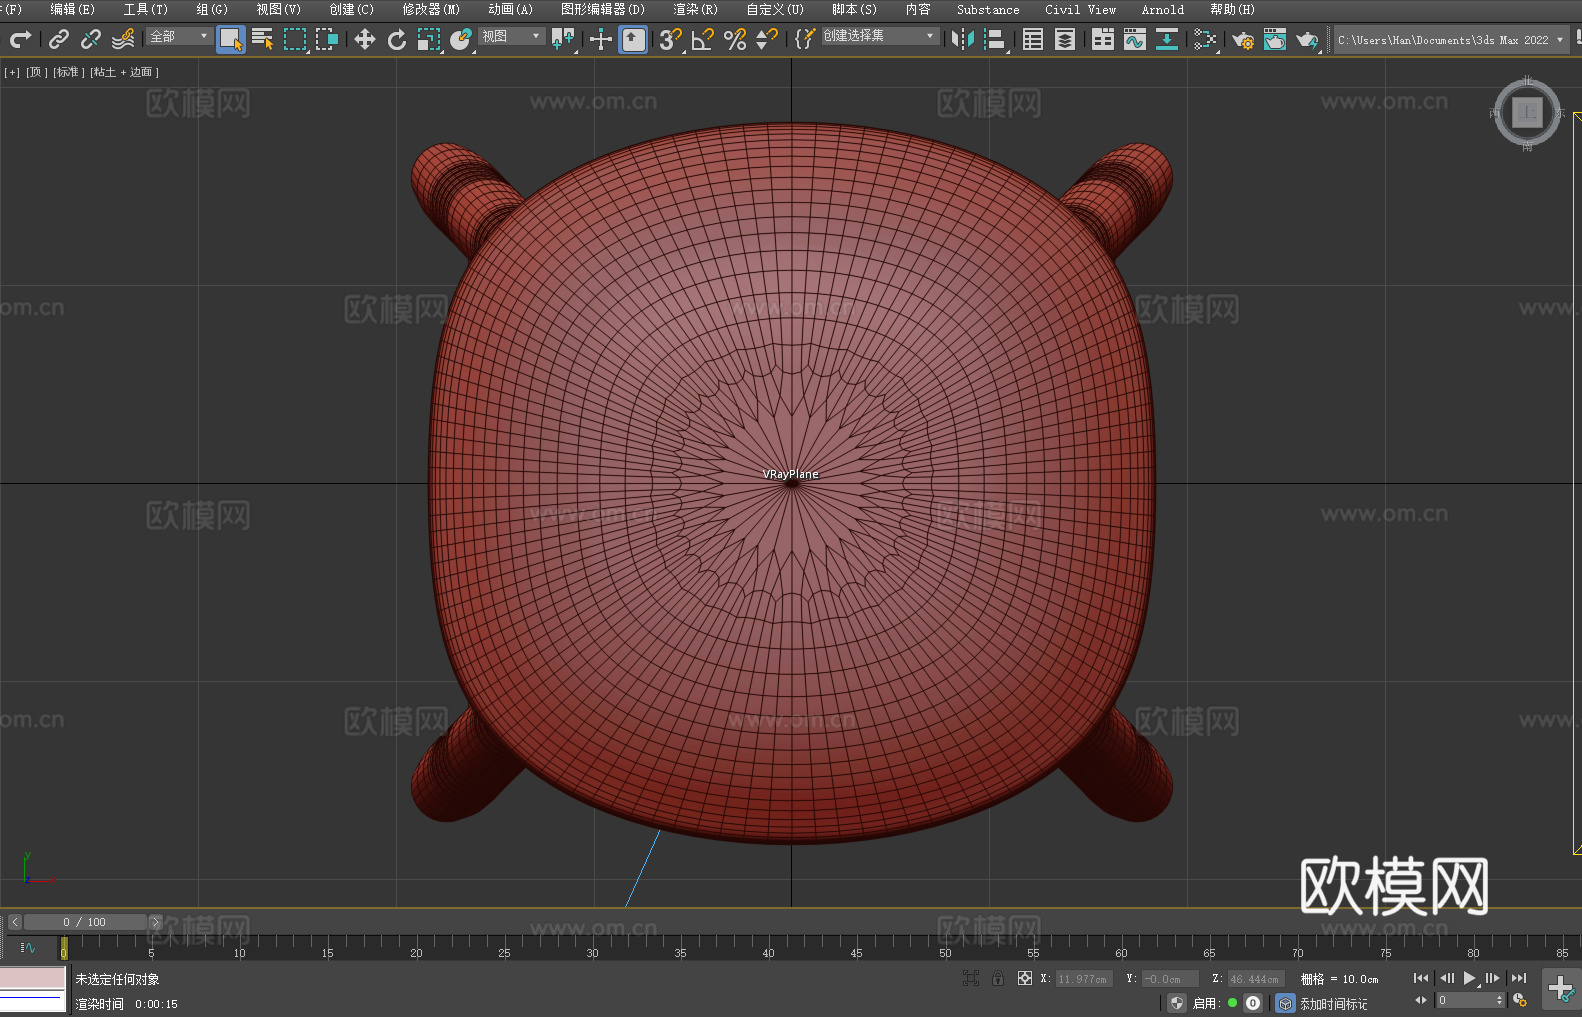The width and height of the screenshot is (1582, 1017).
Task: Toggle the Scene Explorer icon
Action: (1033, 39)
